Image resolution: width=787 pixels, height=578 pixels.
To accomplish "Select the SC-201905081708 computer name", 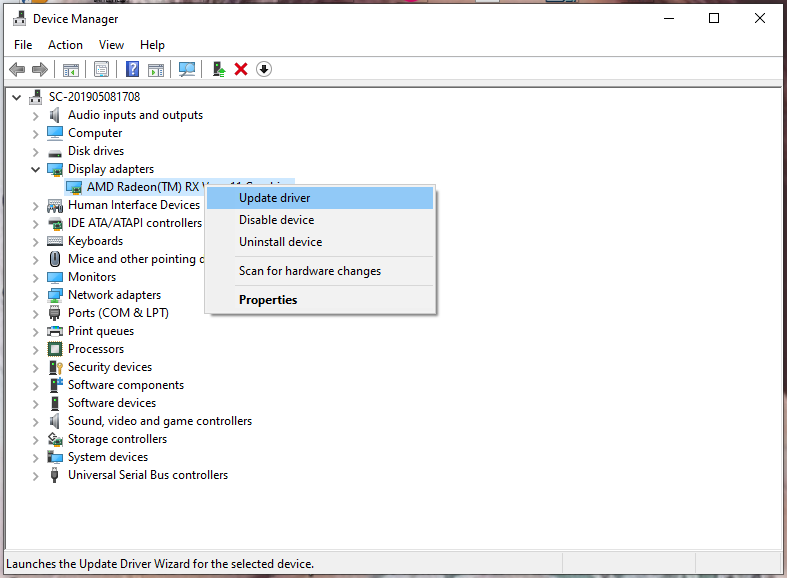I will click(x=94, y=97).
